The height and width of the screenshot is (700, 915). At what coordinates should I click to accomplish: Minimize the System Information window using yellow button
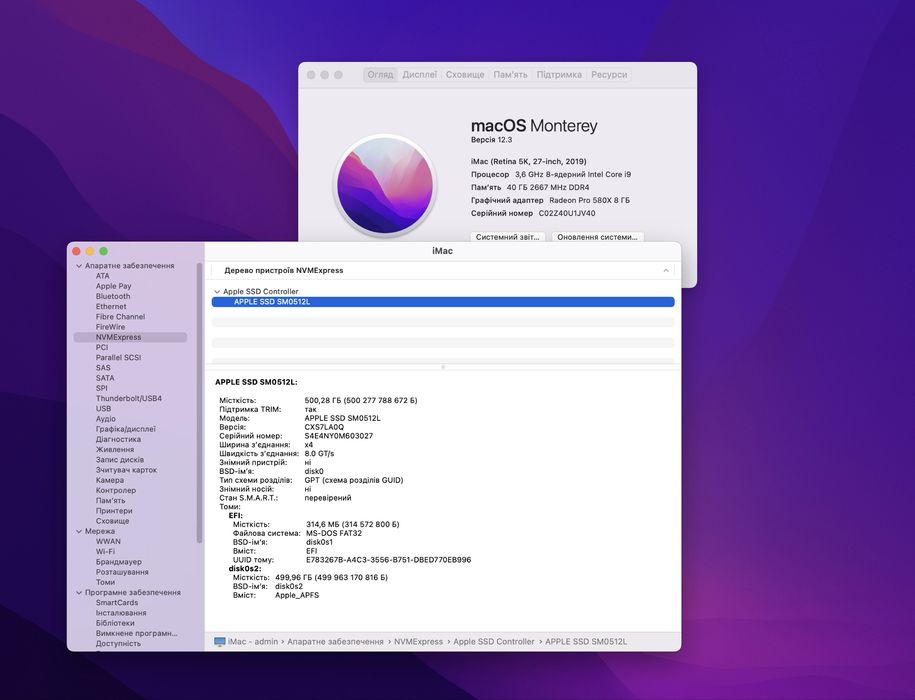[90, 251]
